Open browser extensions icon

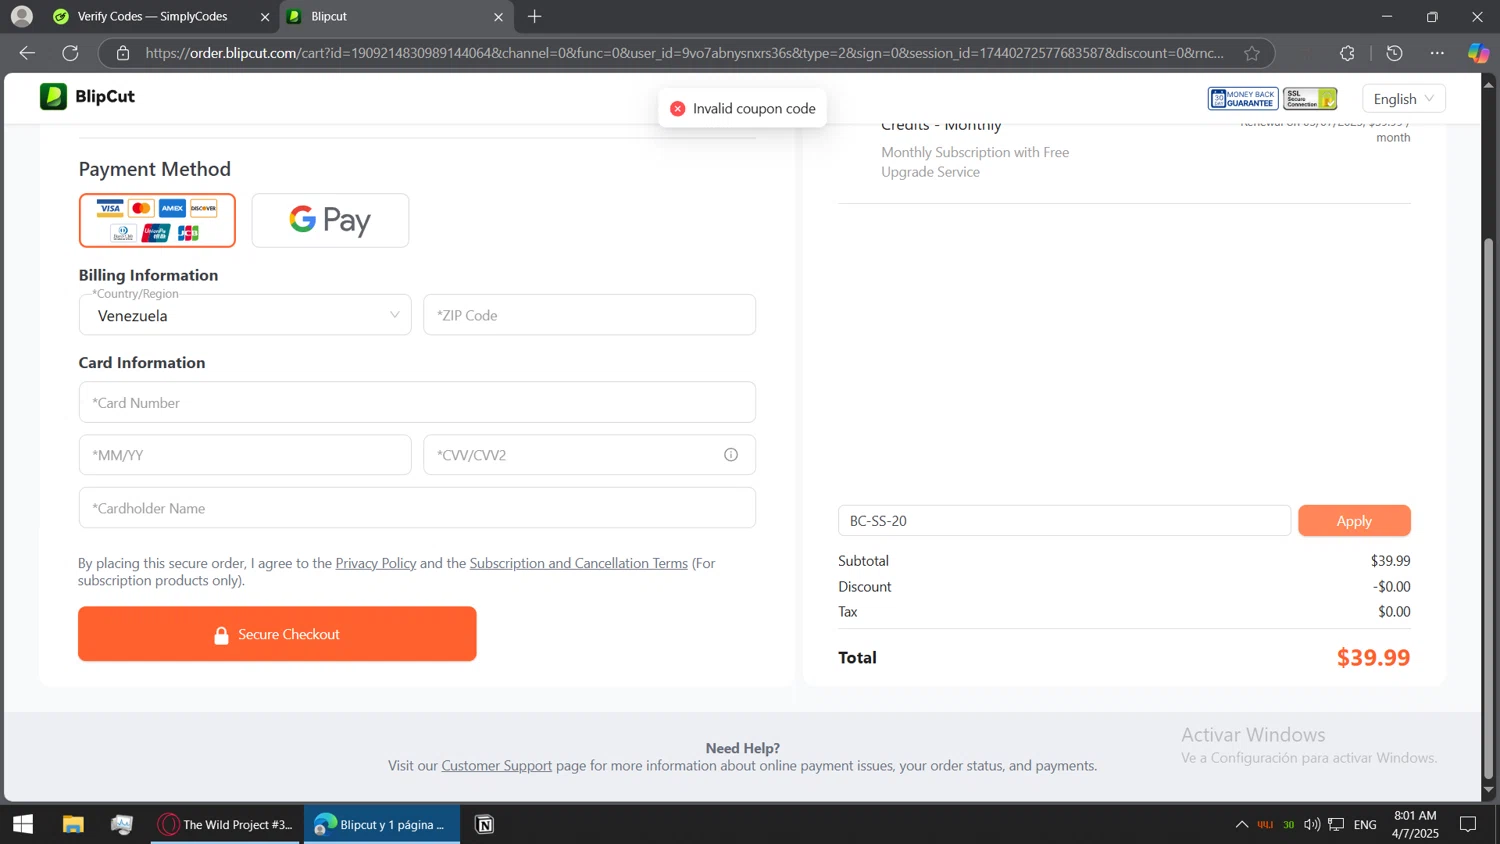click(1347, 53)
